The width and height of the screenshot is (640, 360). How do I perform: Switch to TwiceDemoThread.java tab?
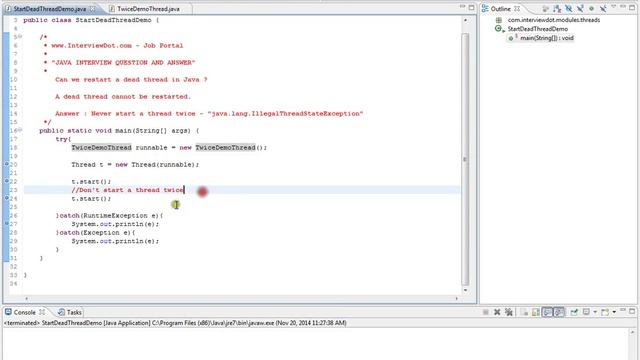pos(148,9)
